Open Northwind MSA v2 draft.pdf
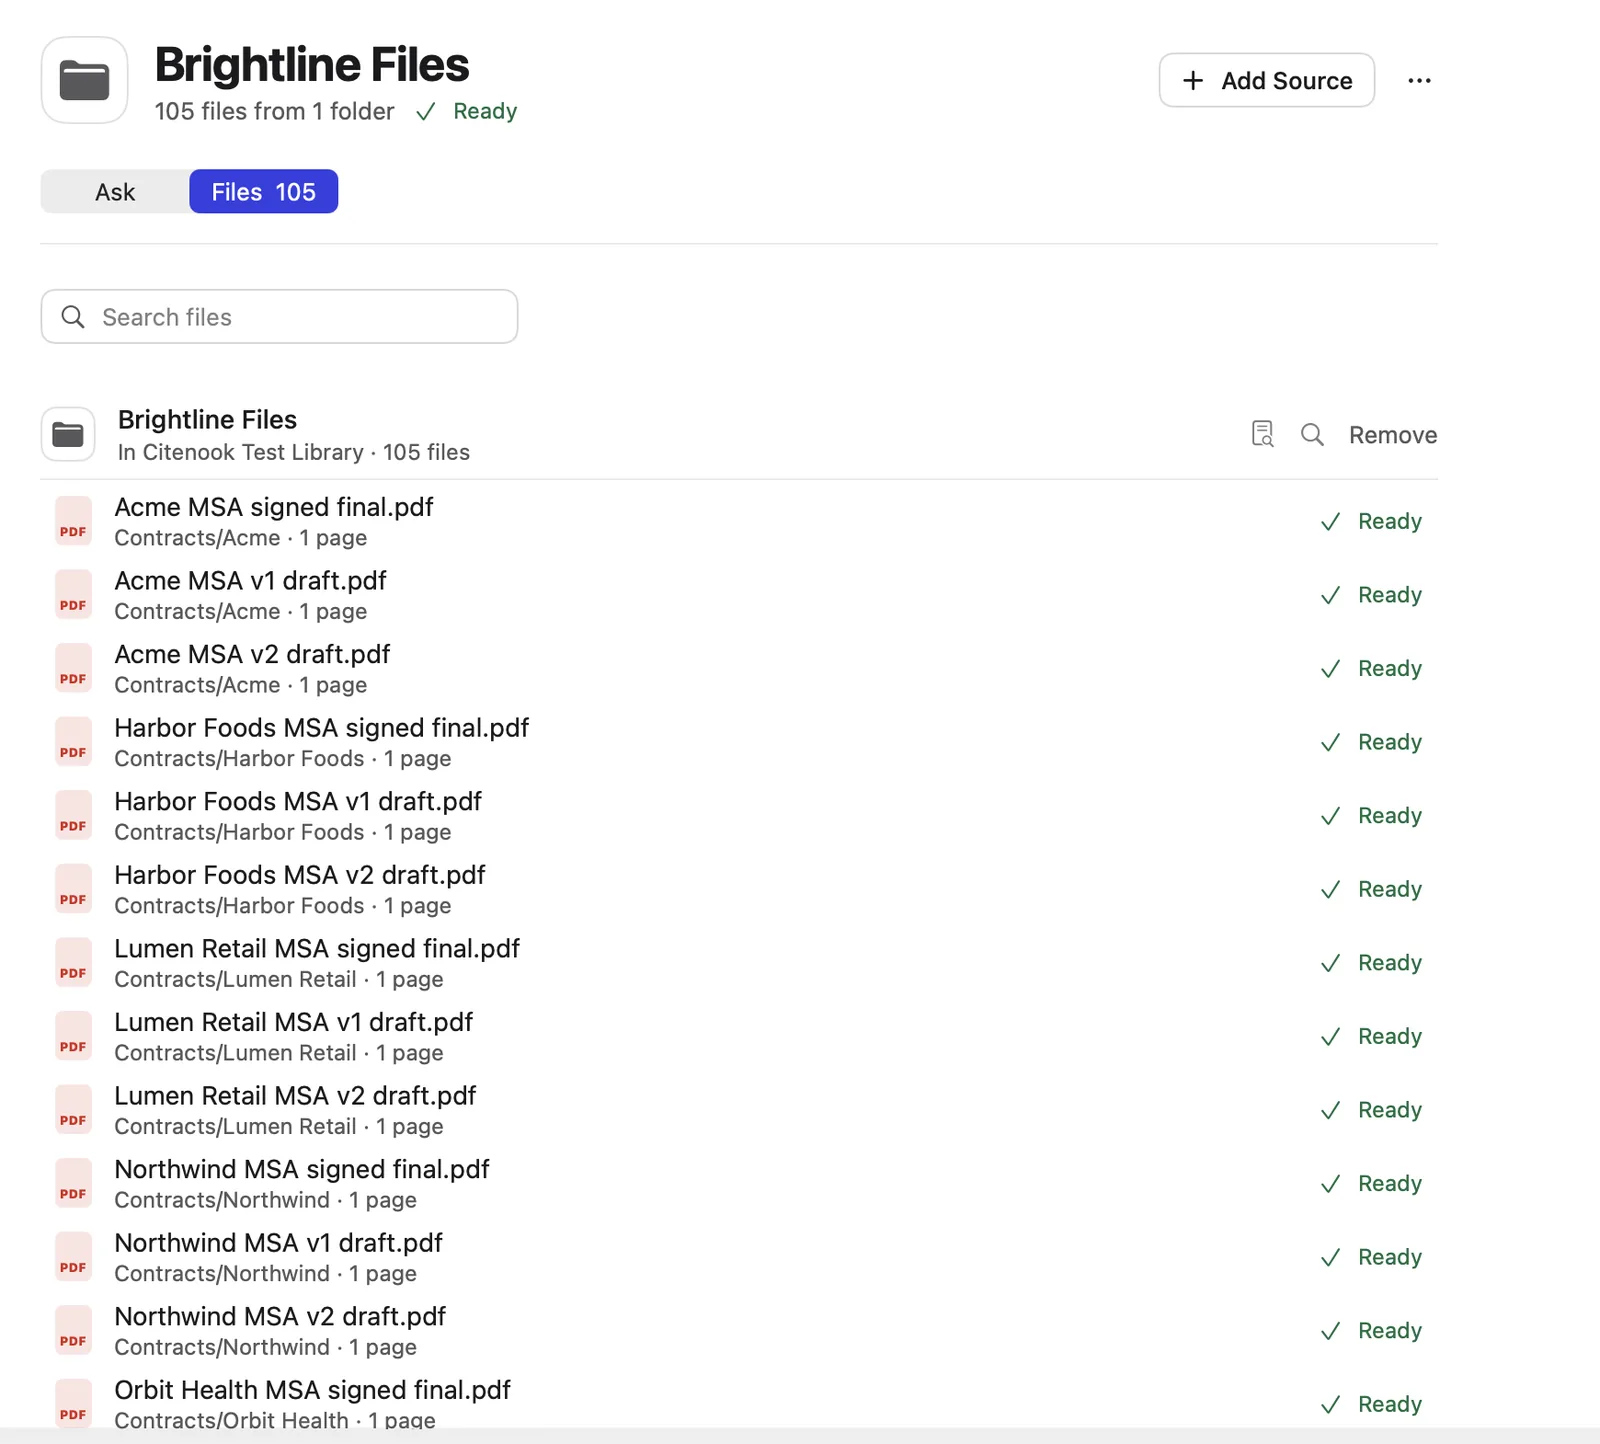 click(280, 1317)
